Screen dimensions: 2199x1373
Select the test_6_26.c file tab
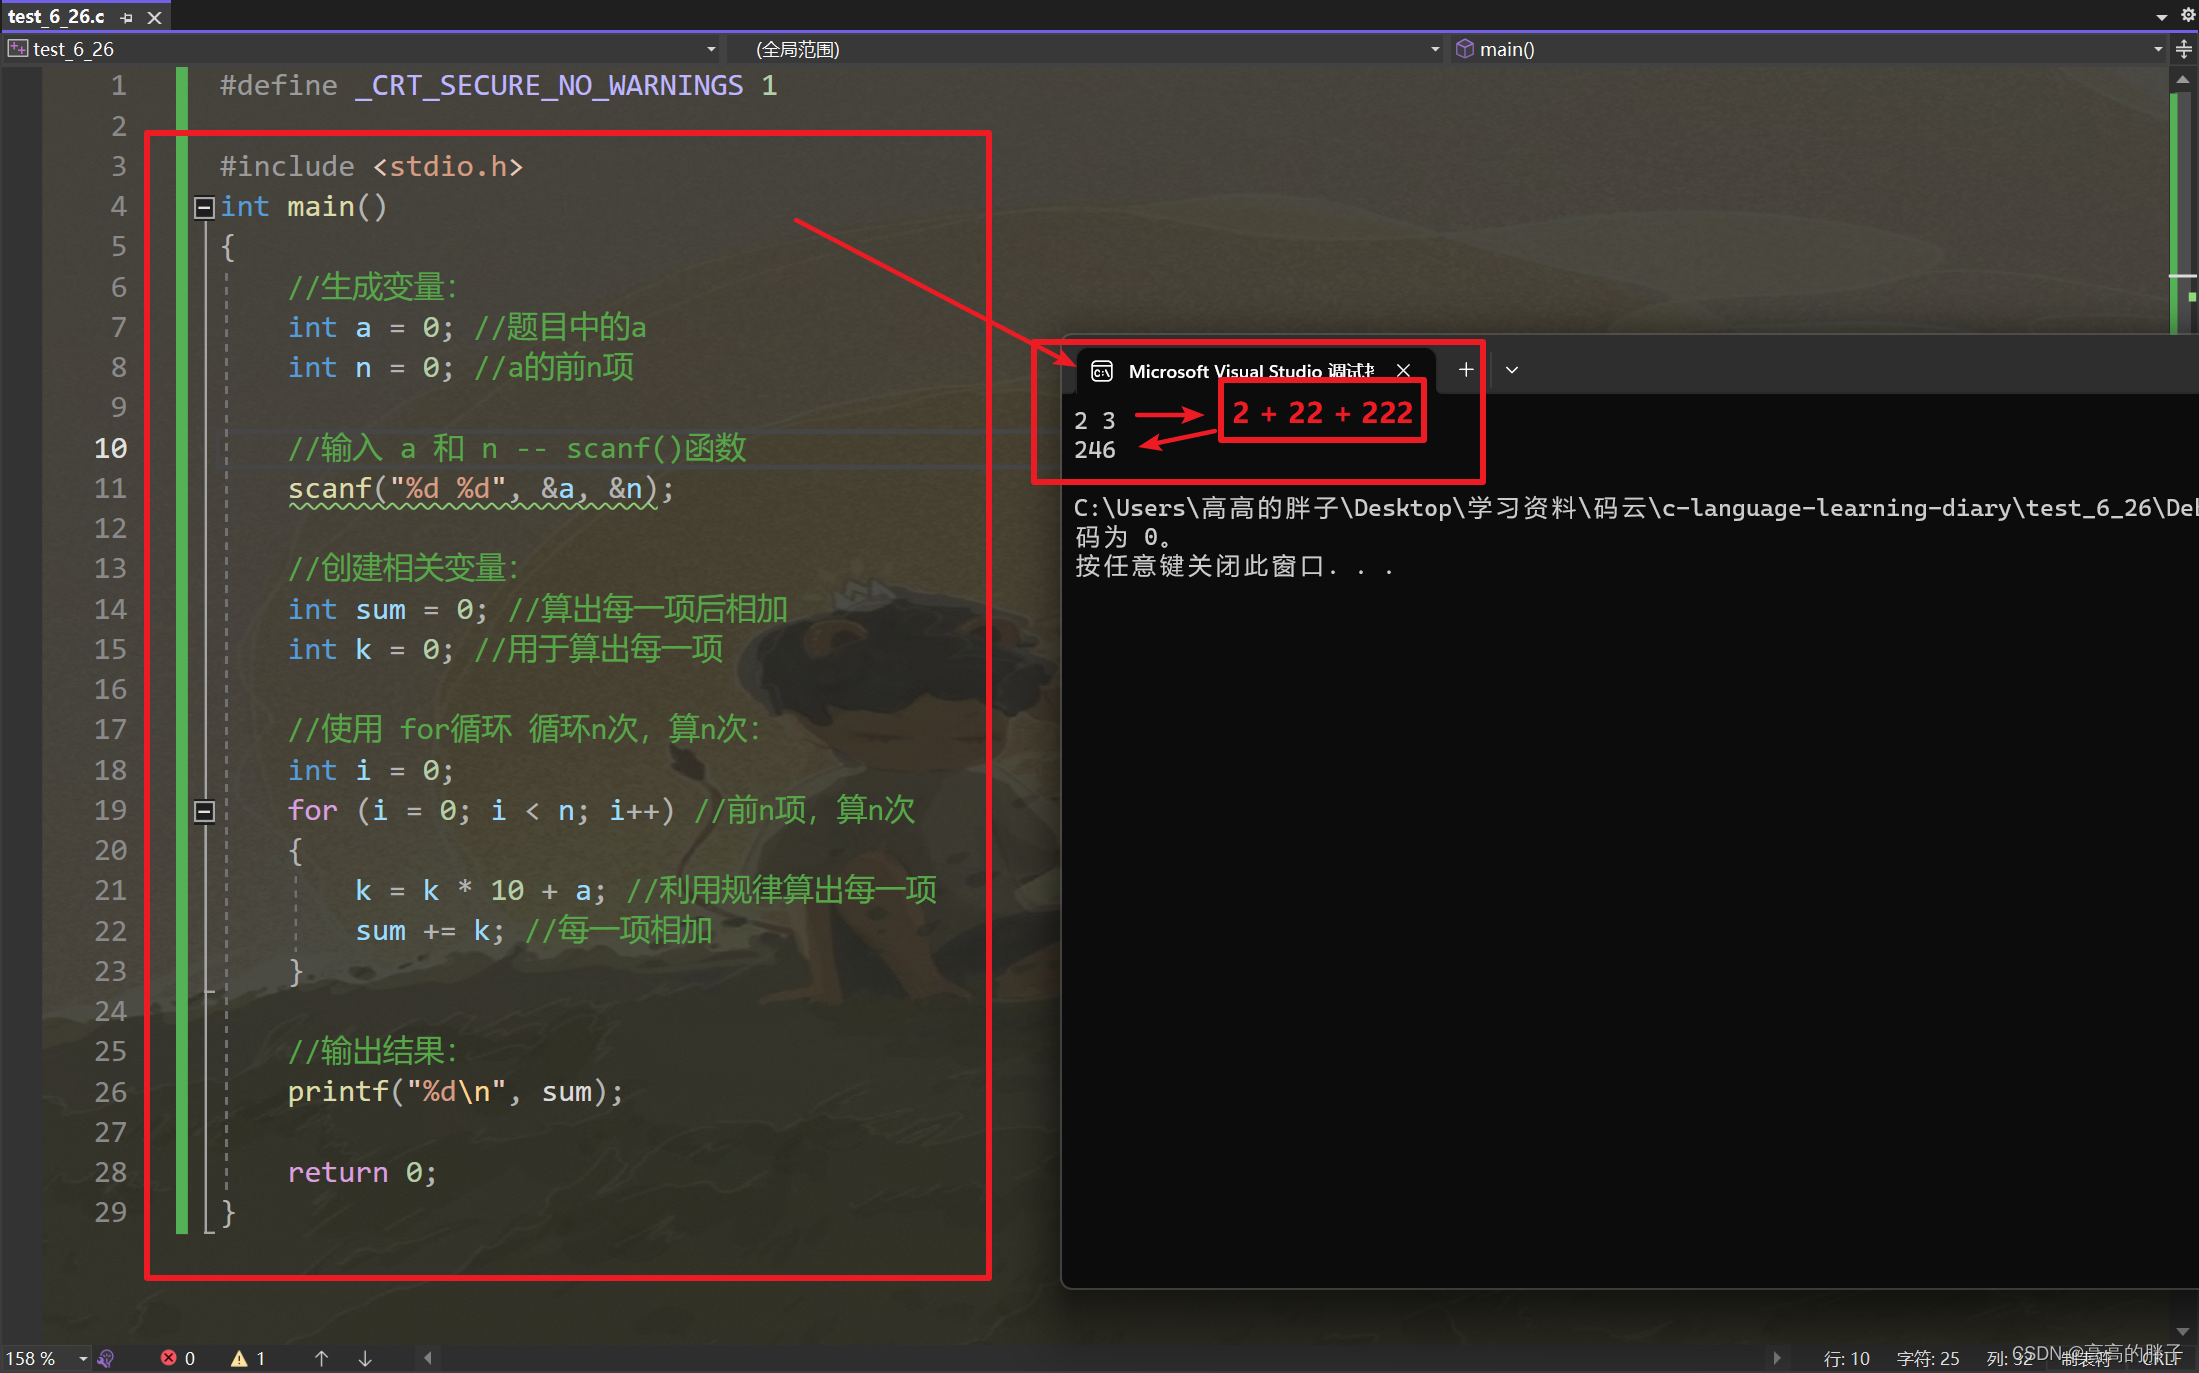coord(57,16)
